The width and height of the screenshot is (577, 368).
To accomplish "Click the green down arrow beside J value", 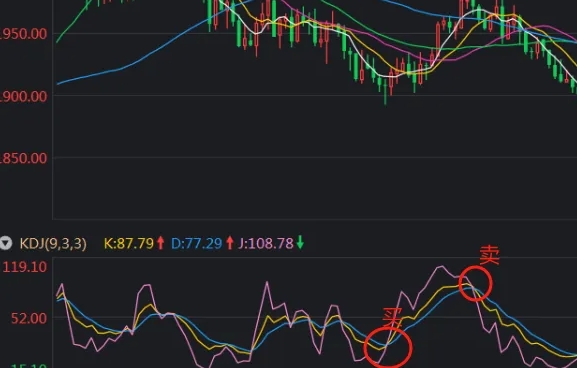I will point(300,243).
